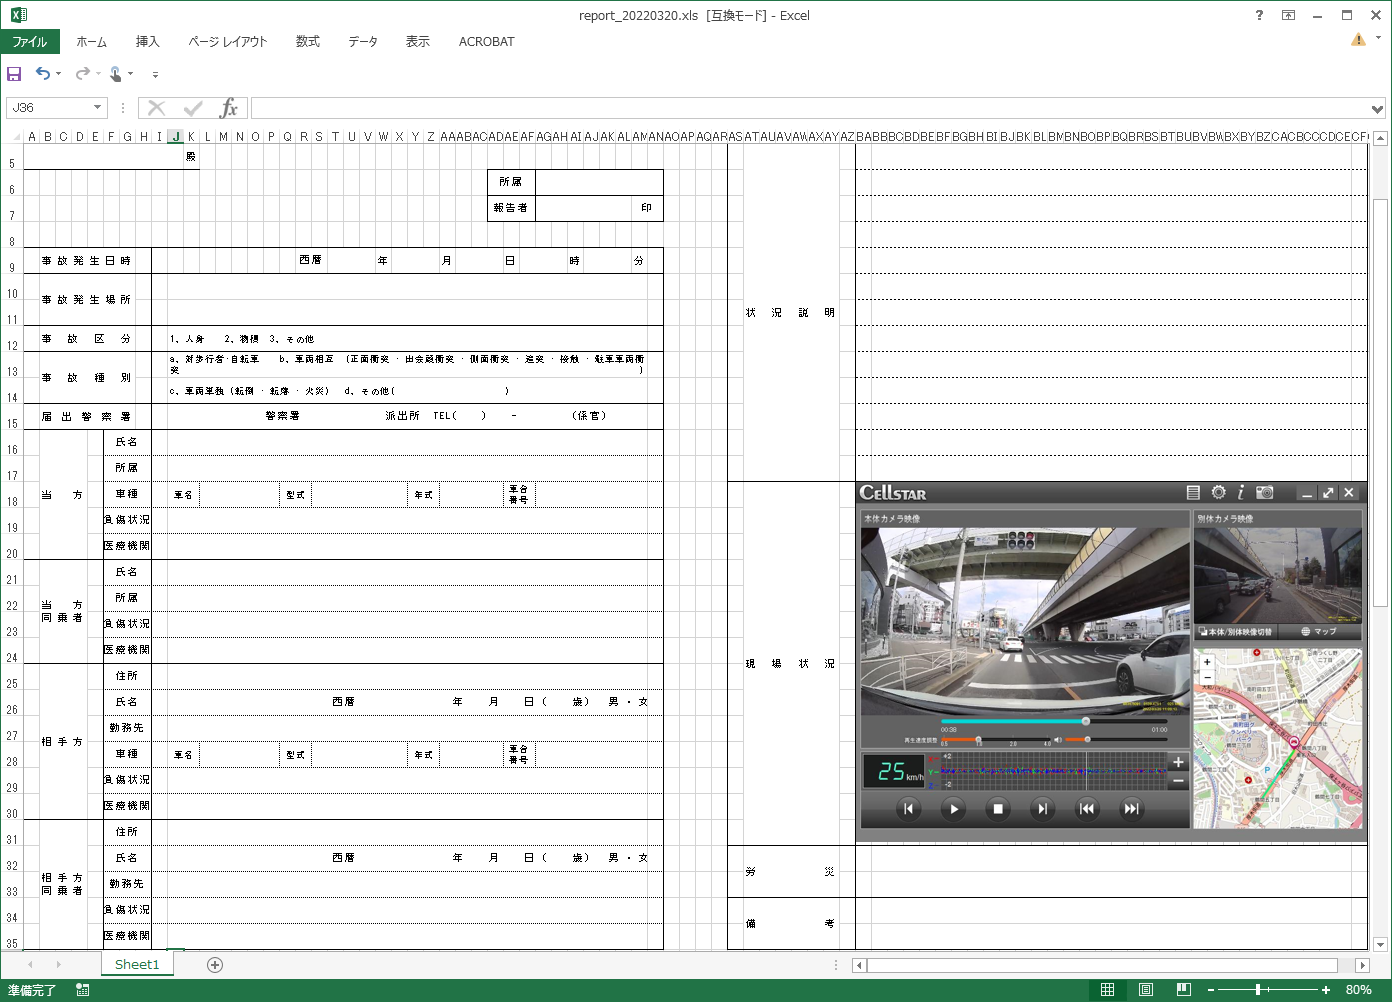
Task: Click the Undo arrow icon
Action: pos(42,74)
